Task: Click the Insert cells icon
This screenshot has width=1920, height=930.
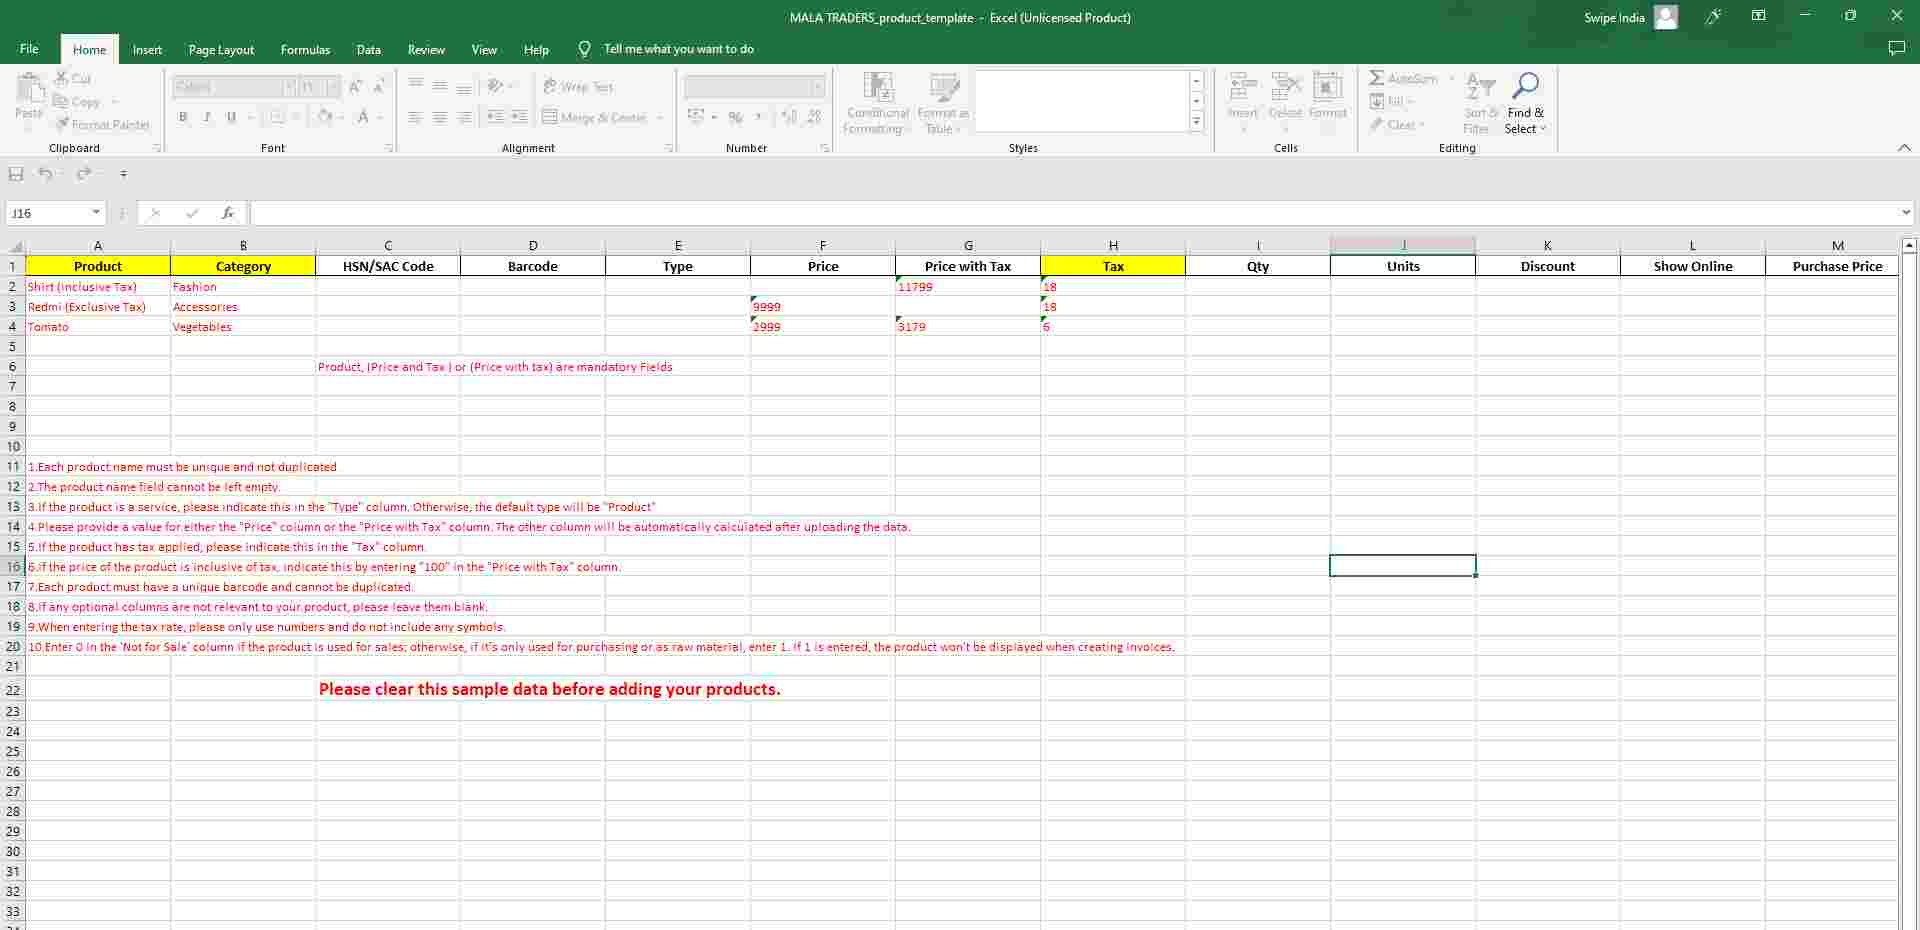Action: pyautogui.click(x=1243, y=87)
